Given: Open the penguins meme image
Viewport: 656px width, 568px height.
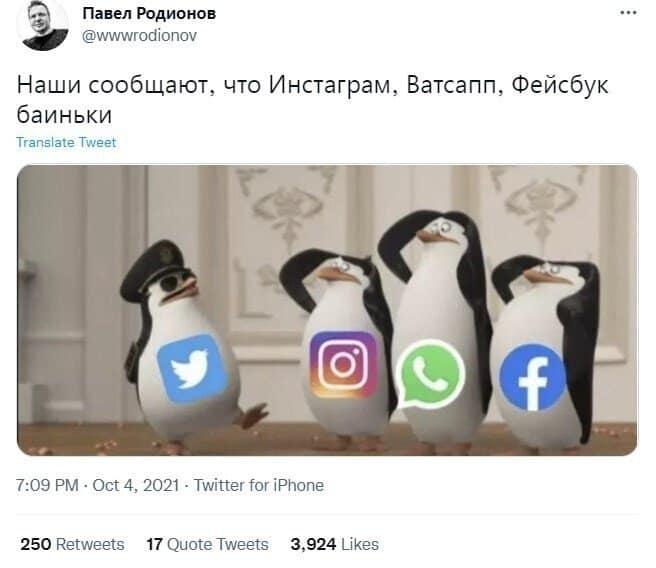Looking at the screenshot, I should (x=327, y=310).
